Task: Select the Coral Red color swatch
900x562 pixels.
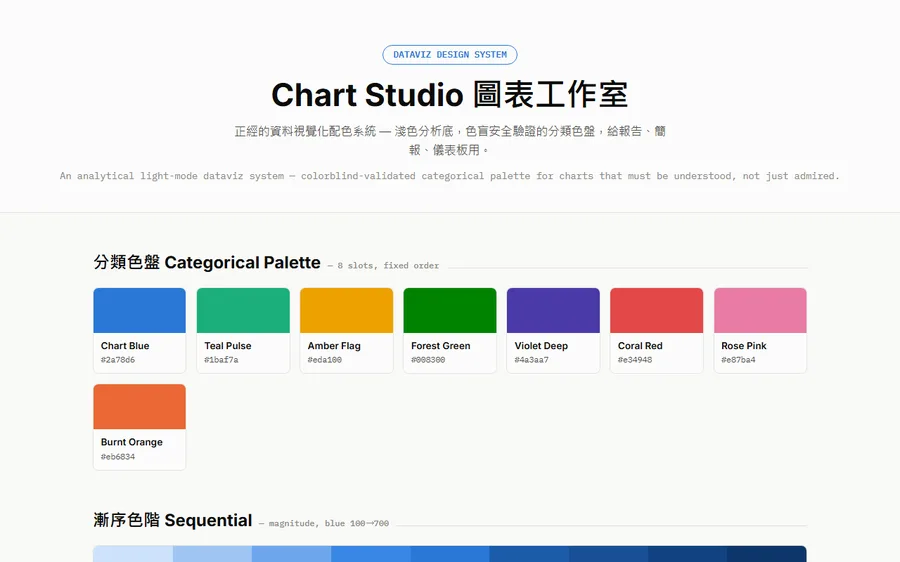Action: tap(657, 311)
